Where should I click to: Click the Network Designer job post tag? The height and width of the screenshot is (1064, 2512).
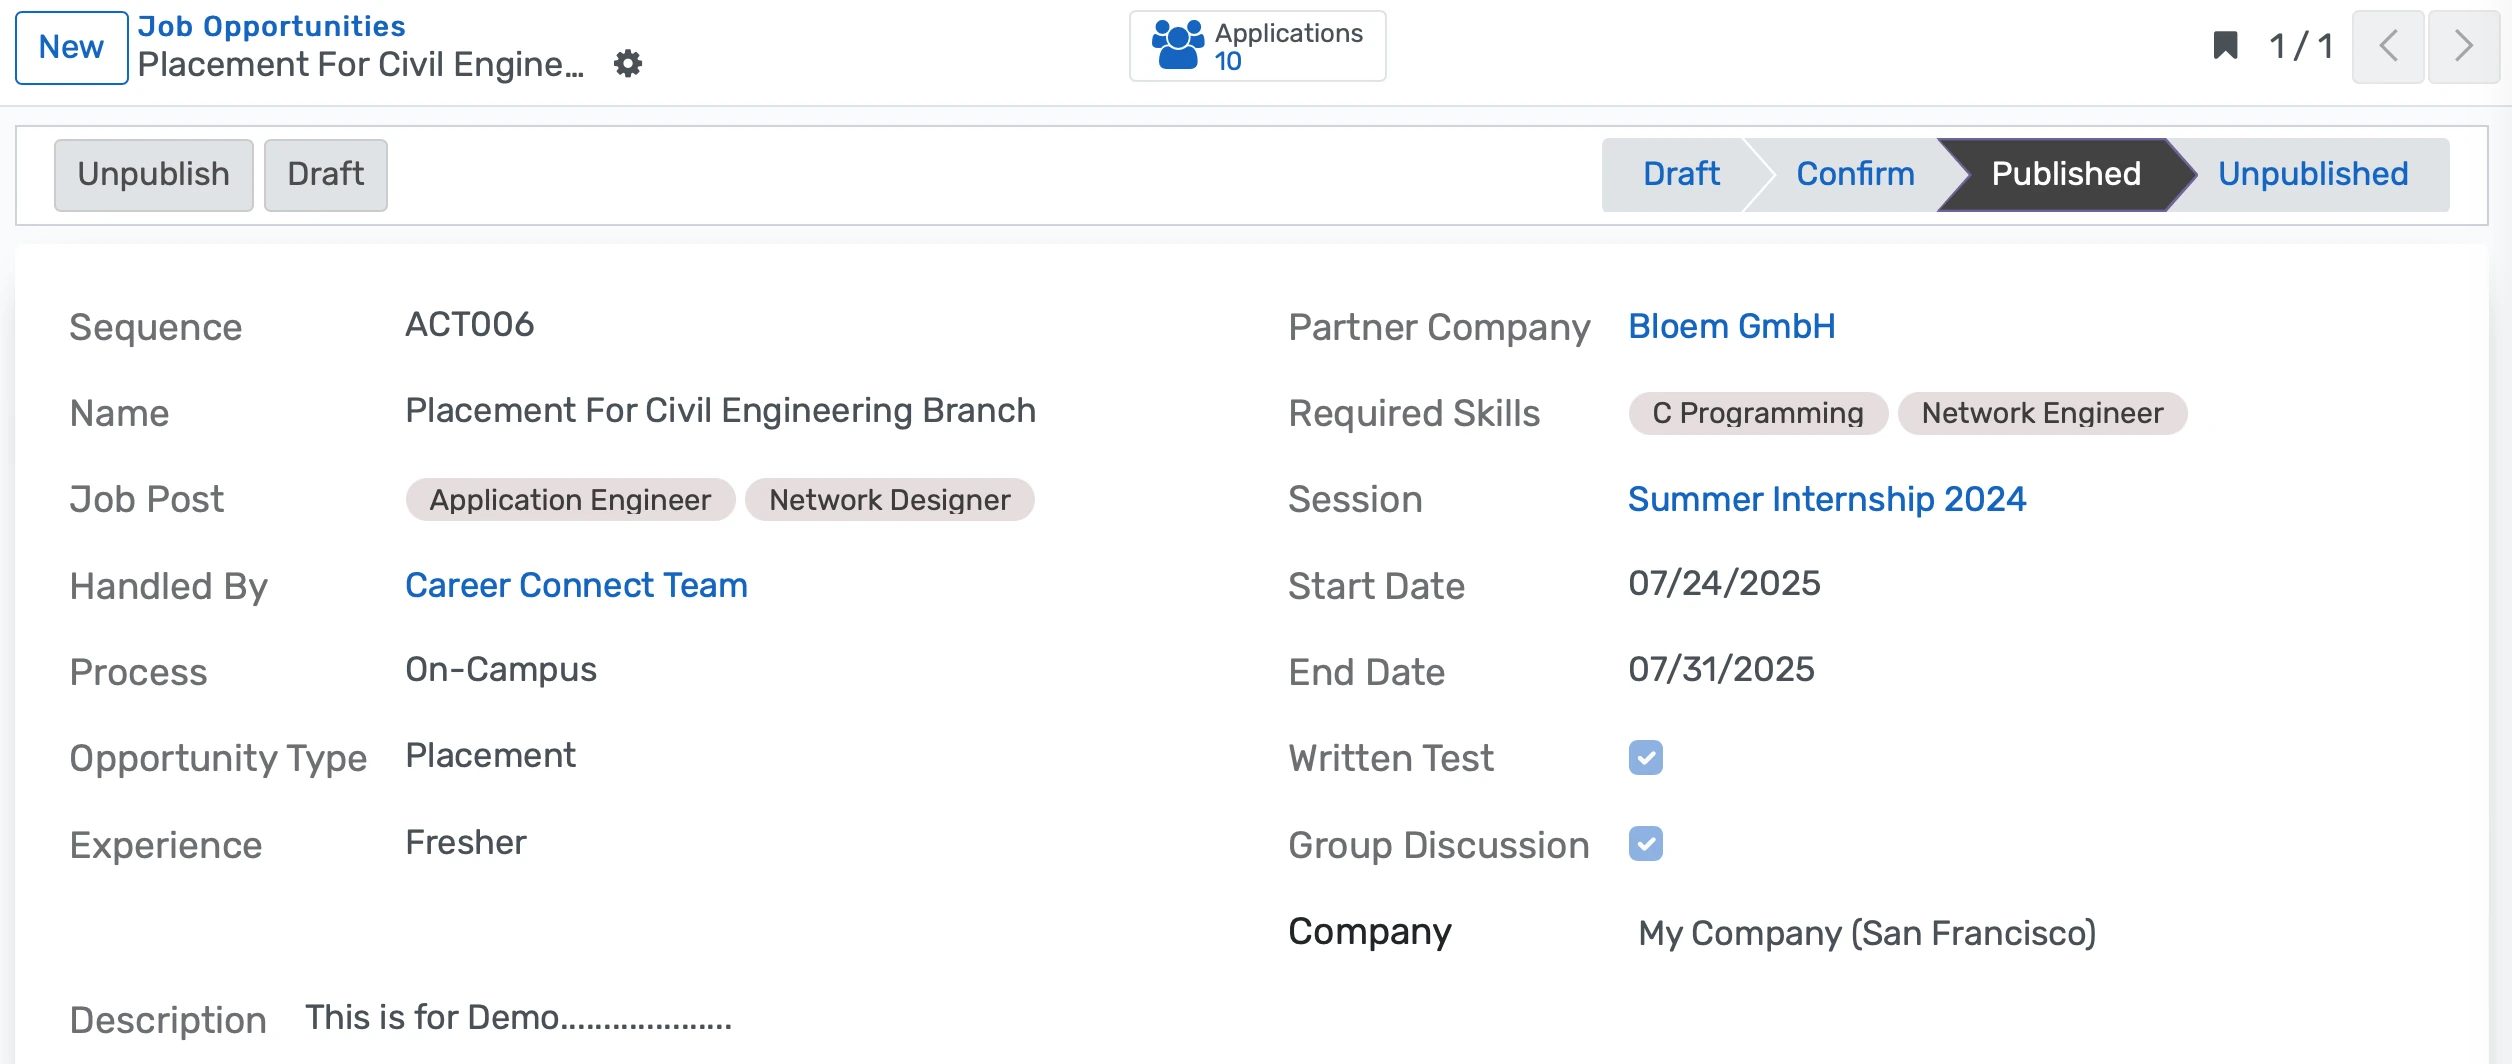[889, 500]
